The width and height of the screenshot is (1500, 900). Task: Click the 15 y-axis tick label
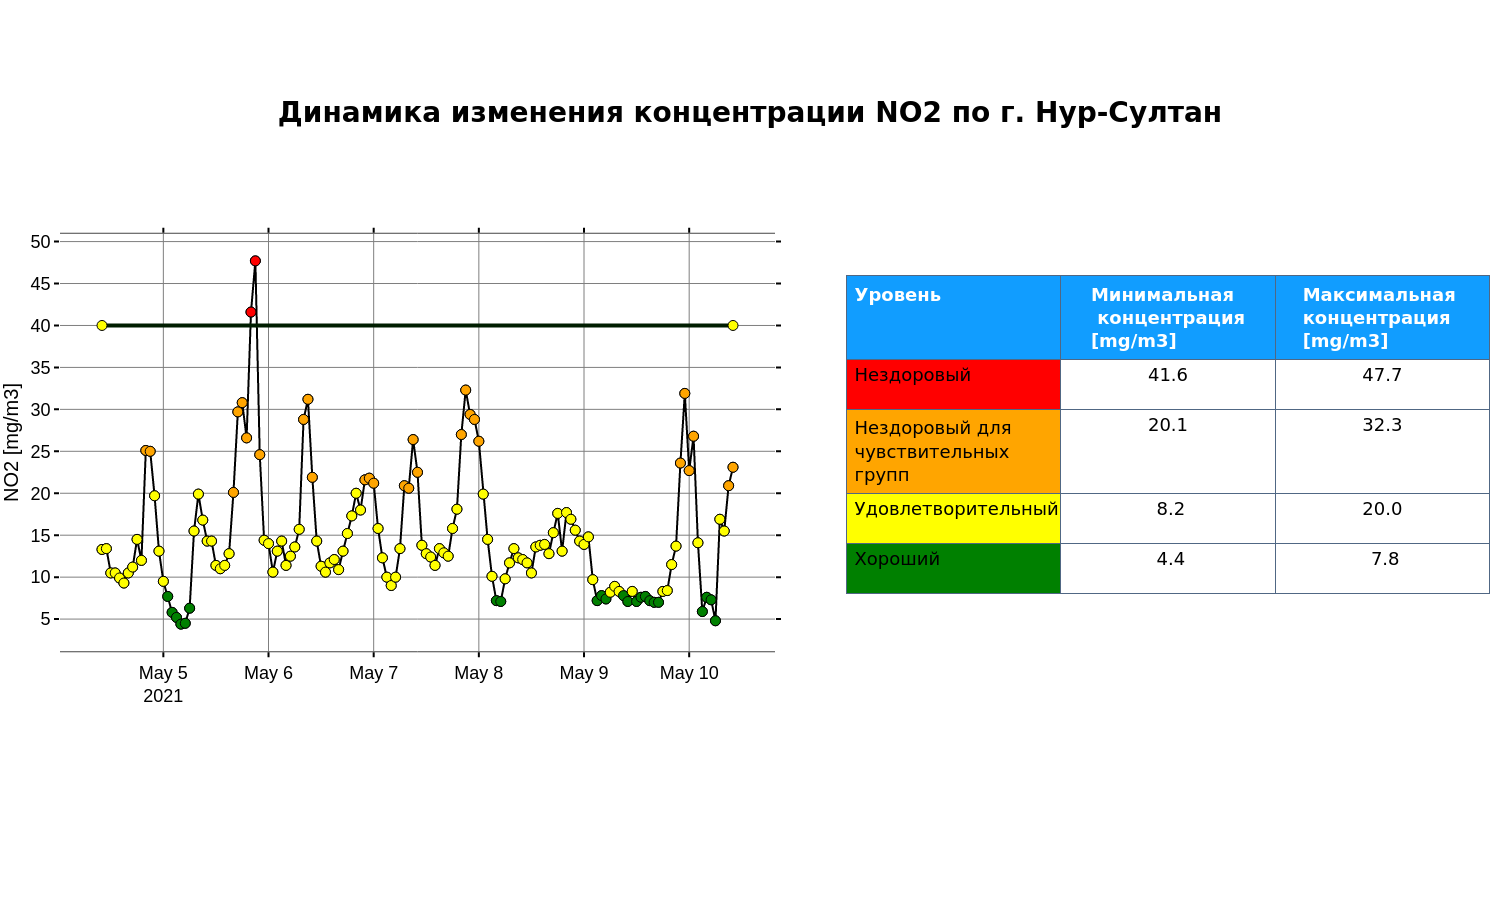[40, 536]
